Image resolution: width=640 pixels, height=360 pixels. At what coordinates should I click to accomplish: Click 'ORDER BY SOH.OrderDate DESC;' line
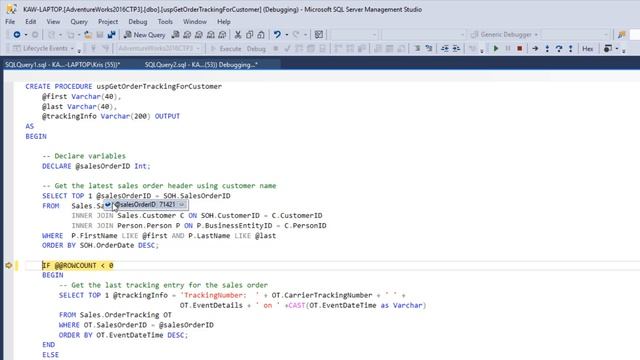tap(100, 245)
